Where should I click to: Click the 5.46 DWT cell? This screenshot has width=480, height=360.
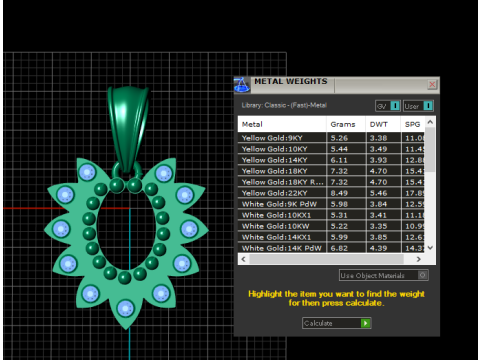pos(383,193)
